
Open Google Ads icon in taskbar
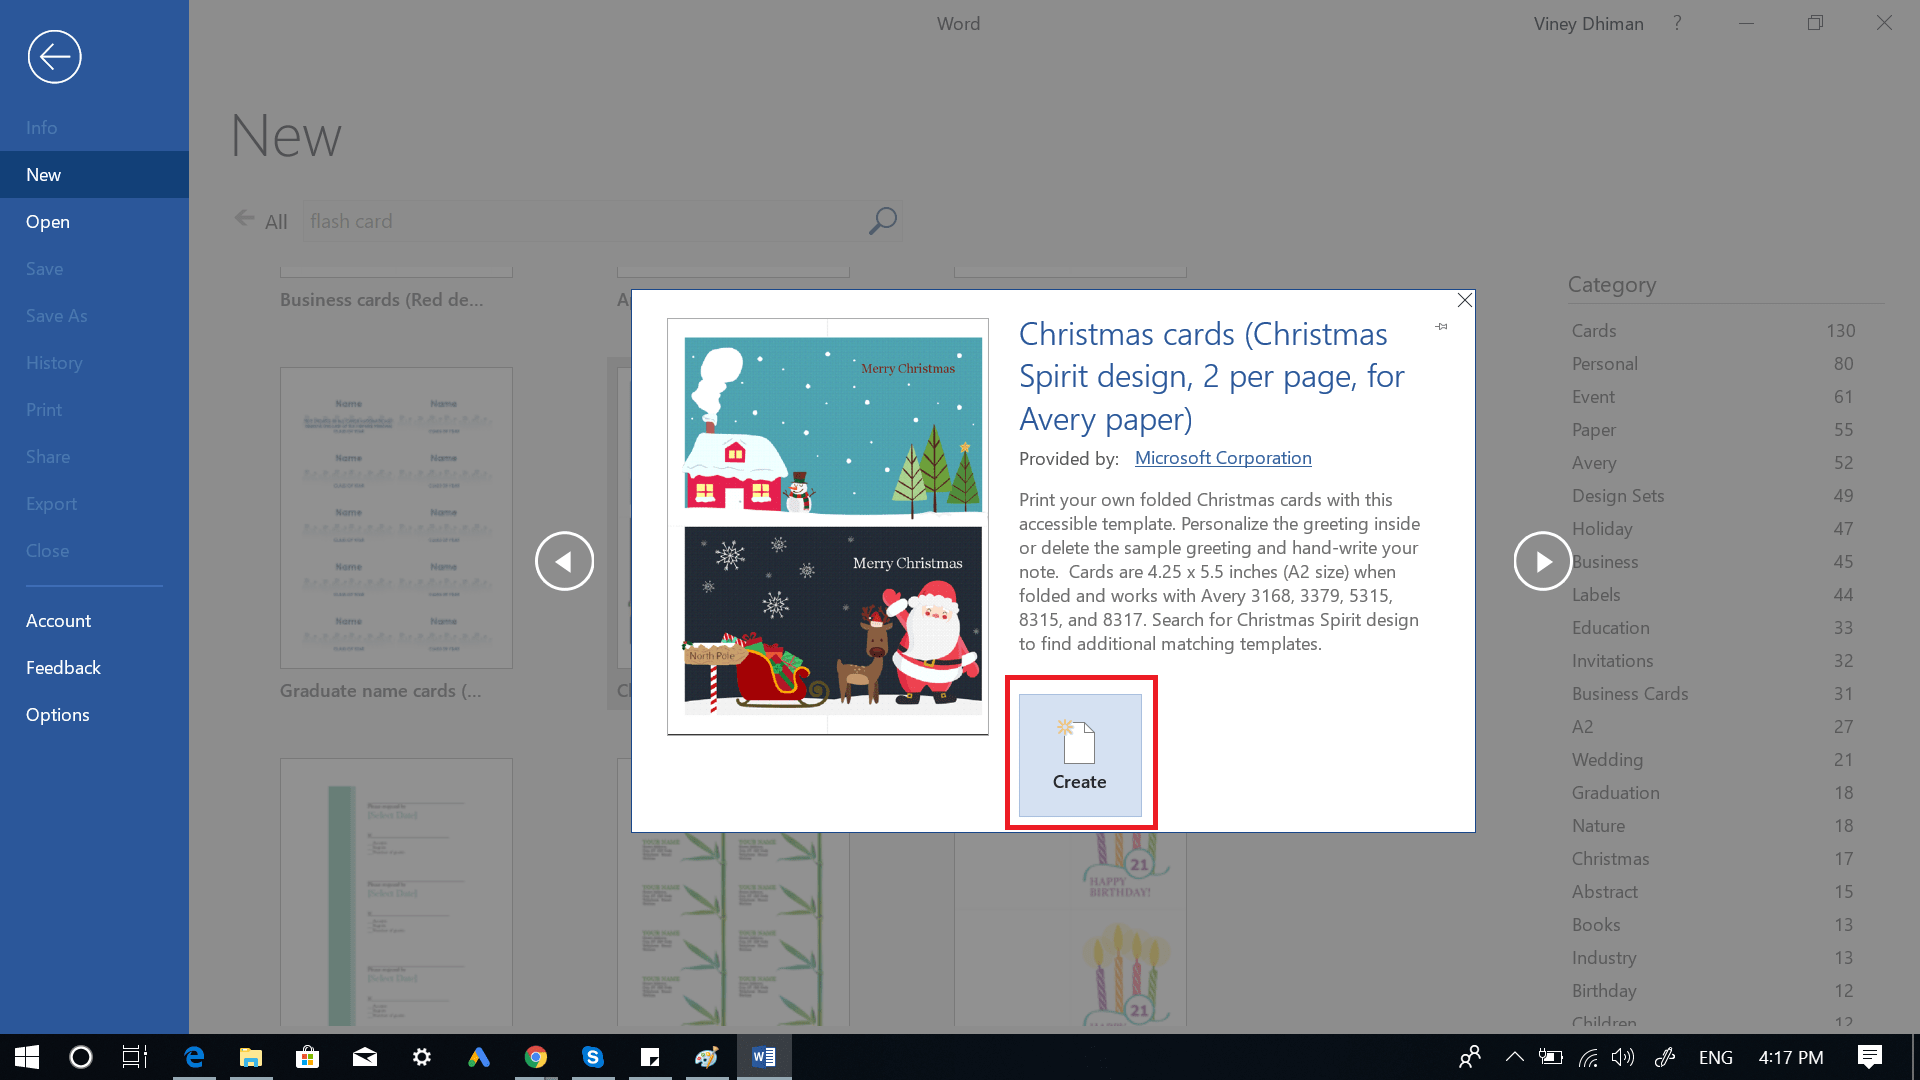pyautogui.click(x=479, y=1057)
